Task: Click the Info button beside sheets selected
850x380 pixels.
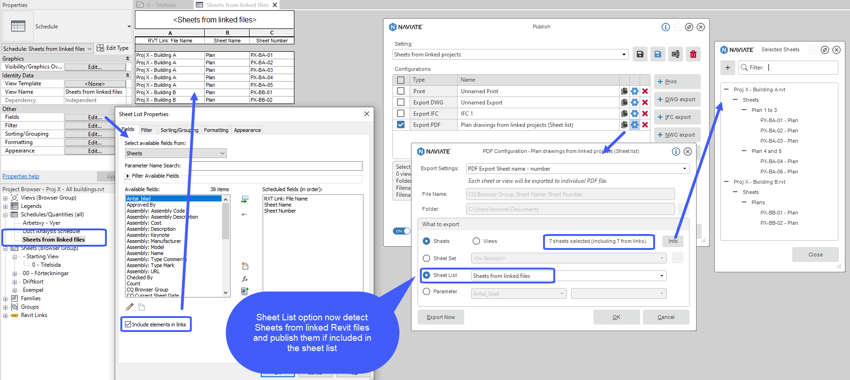Action: [x=673, y=241]
